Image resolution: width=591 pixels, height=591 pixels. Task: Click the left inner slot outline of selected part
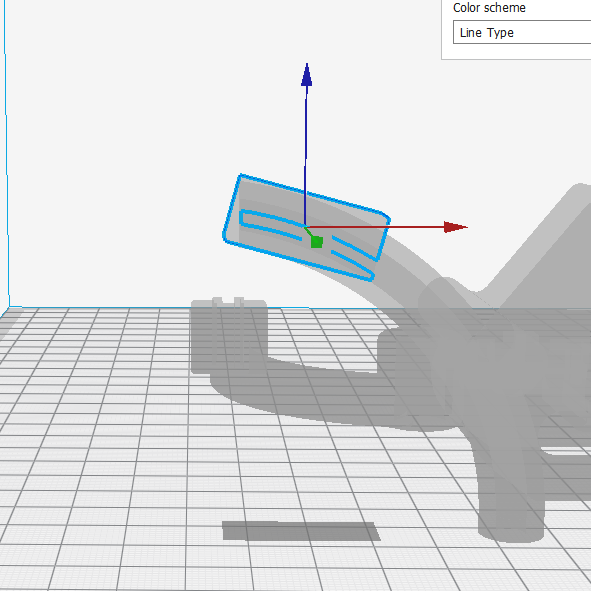click(x=271, y=224)
